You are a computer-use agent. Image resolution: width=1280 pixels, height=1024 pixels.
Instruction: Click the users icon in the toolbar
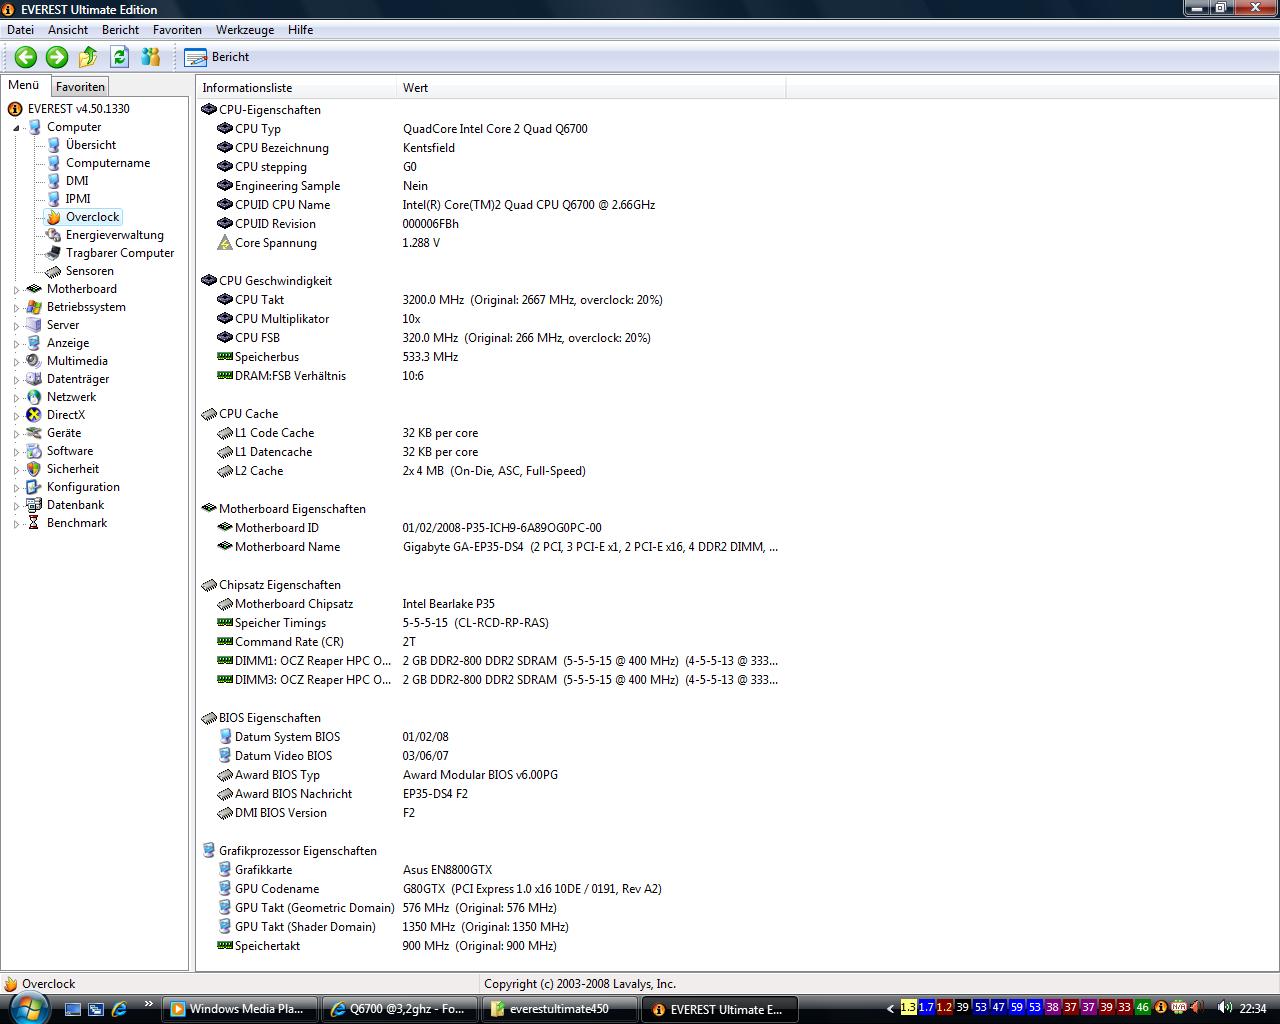pyautogui.click(x=151, y=57)
